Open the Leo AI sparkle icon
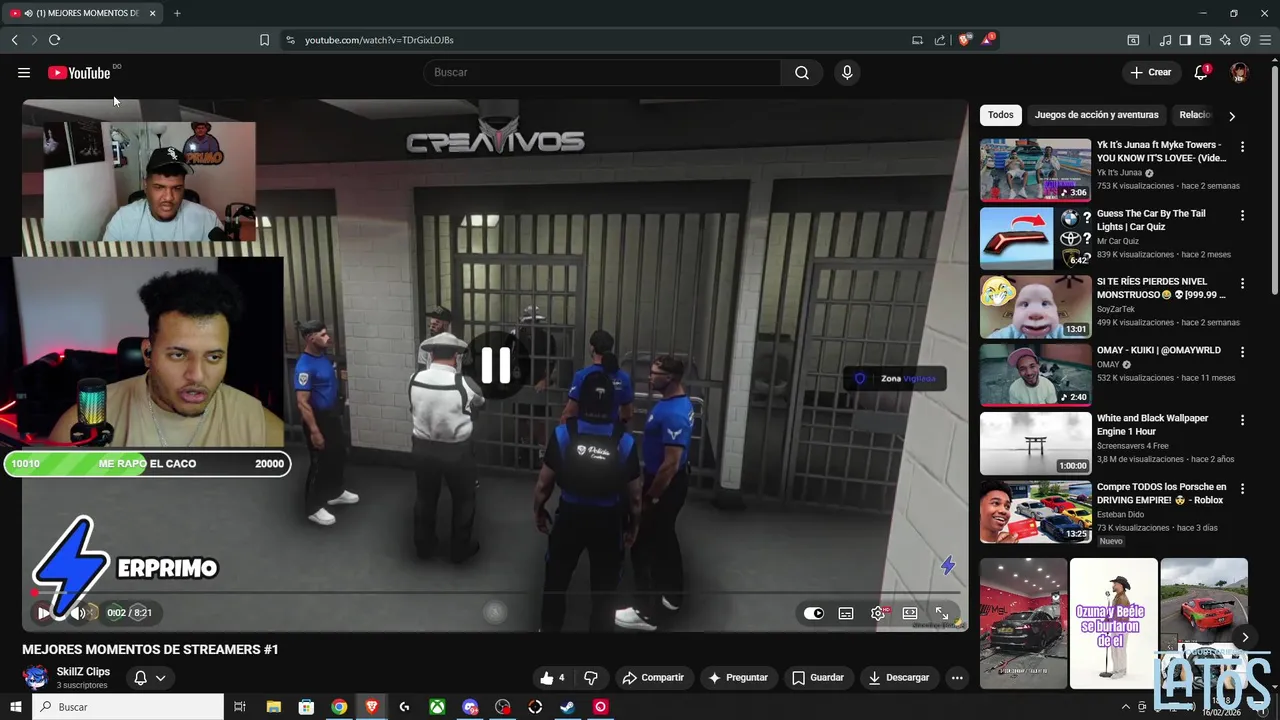This screenshot has height=720, width=1280. point(1225,40)
